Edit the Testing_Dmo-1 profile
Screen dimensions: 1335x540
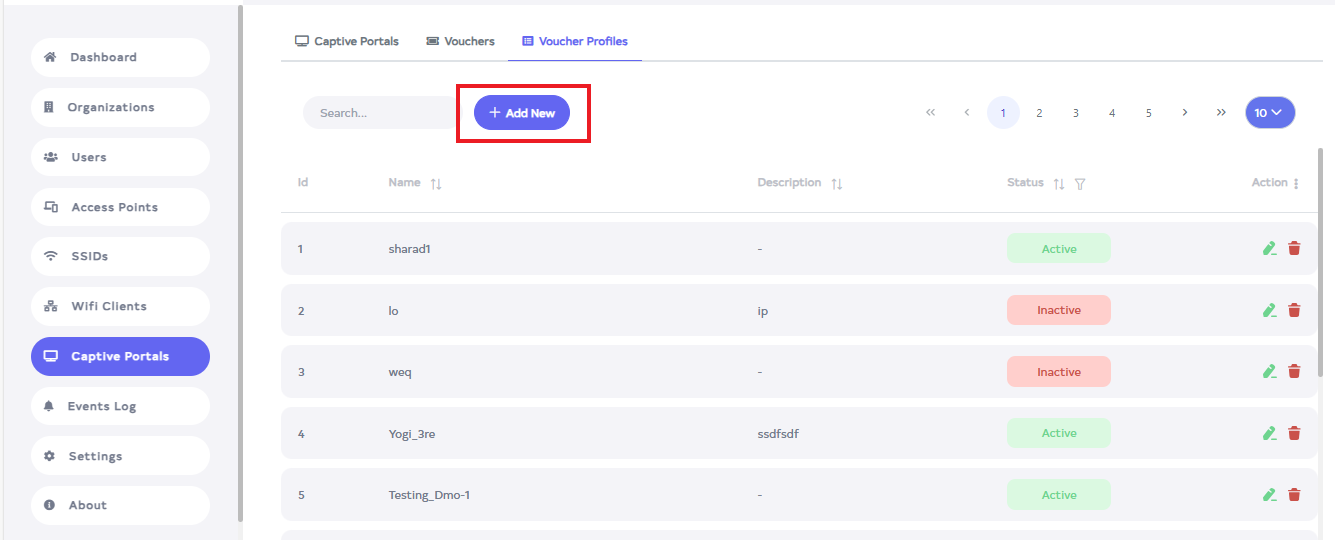click(x=1269, y=495)
